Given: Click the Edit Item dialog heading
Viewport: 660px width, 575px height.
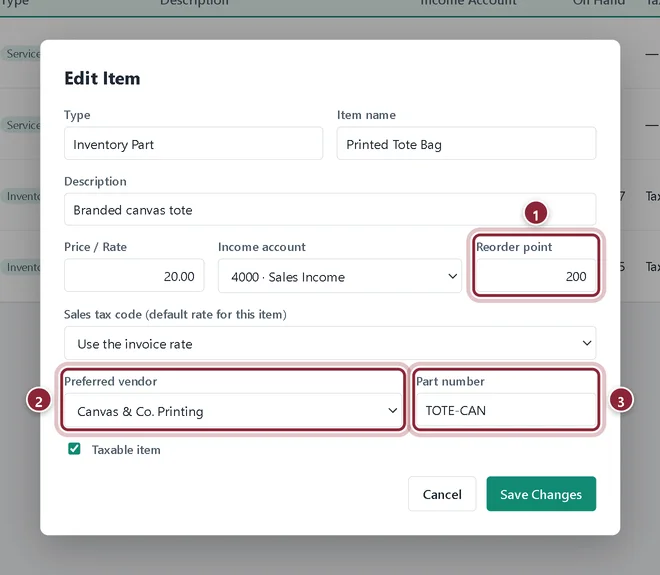Looking at the screenshot, I should [102, 78].
